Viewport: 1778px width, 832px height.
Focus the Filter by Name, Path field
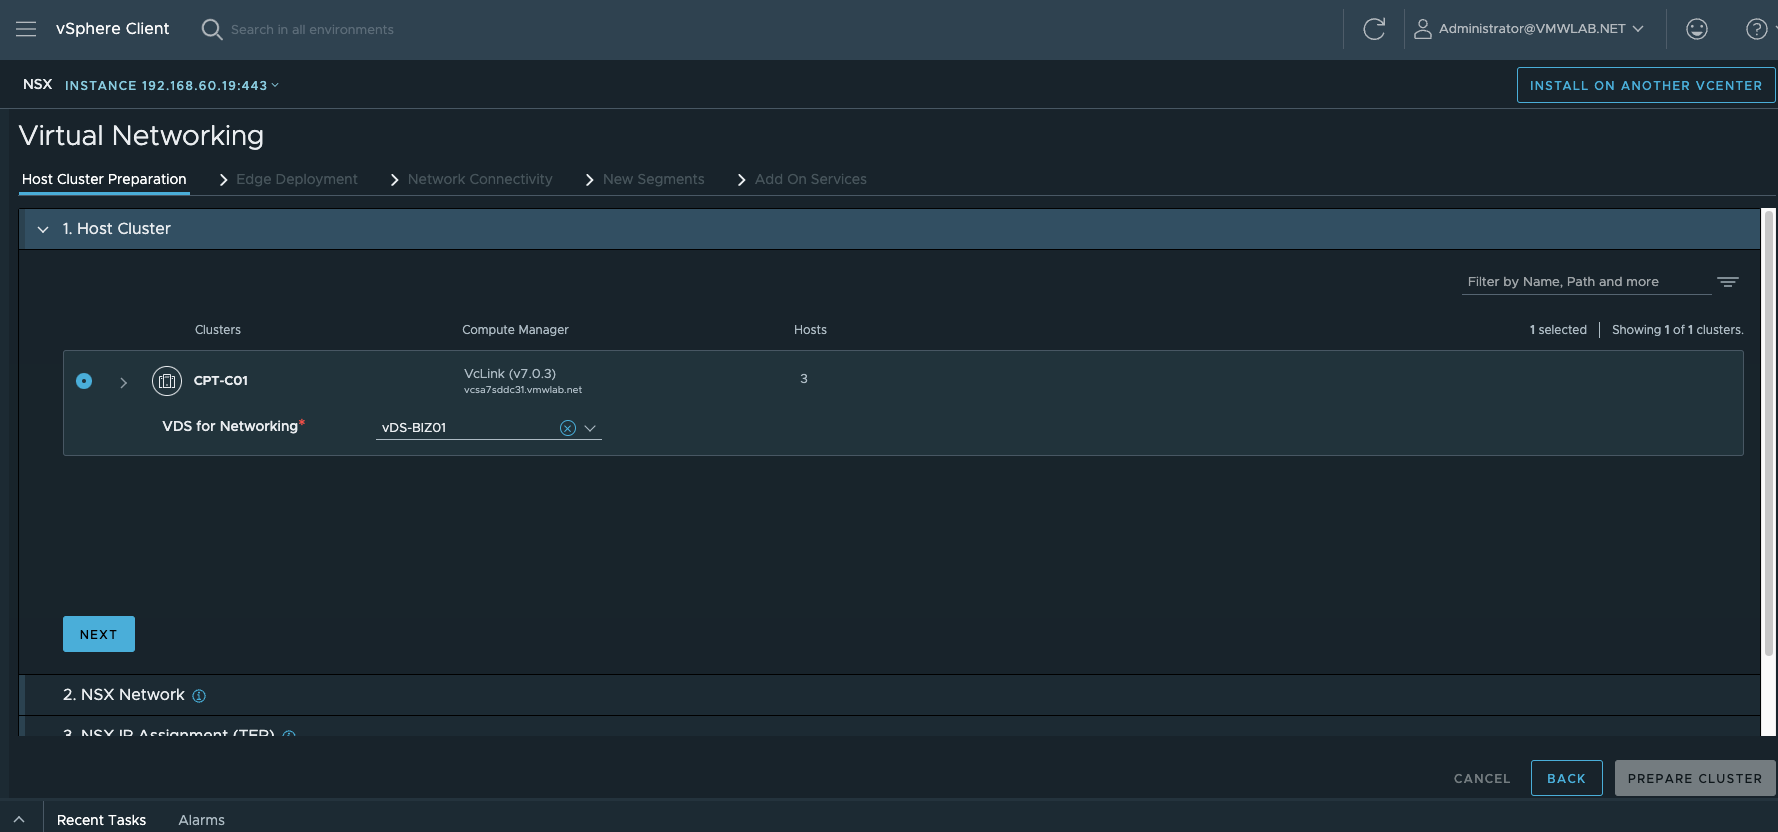point(1587,282)
